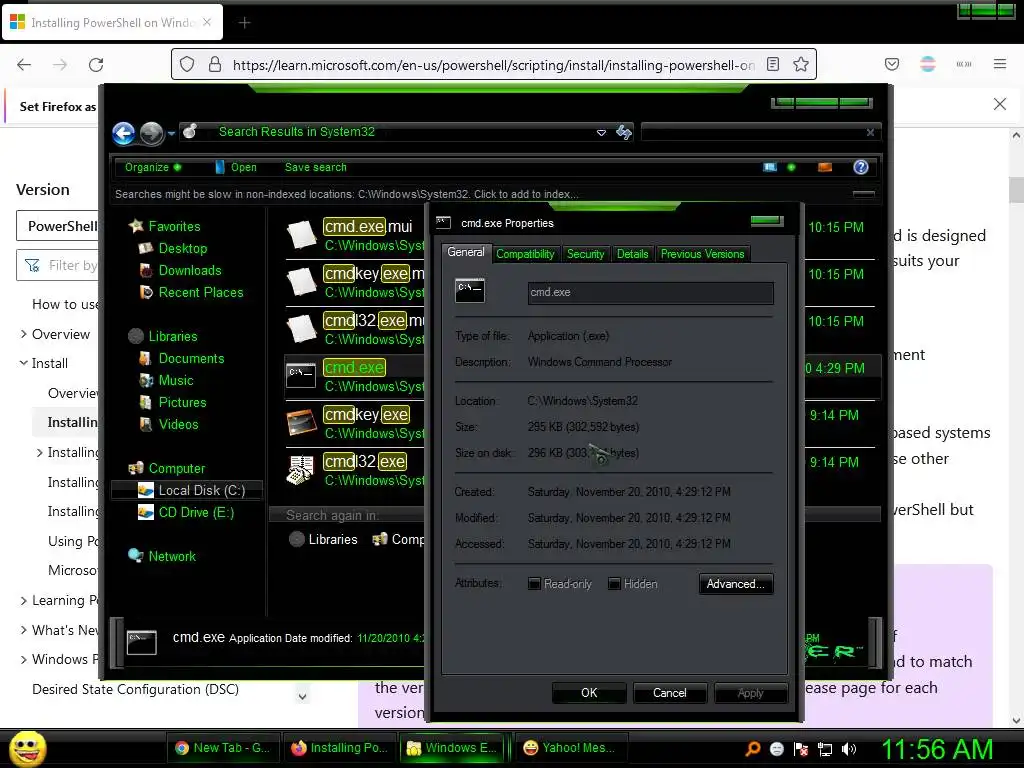Switch to Yahoo! Messenger taskbar button

[571, 748]
